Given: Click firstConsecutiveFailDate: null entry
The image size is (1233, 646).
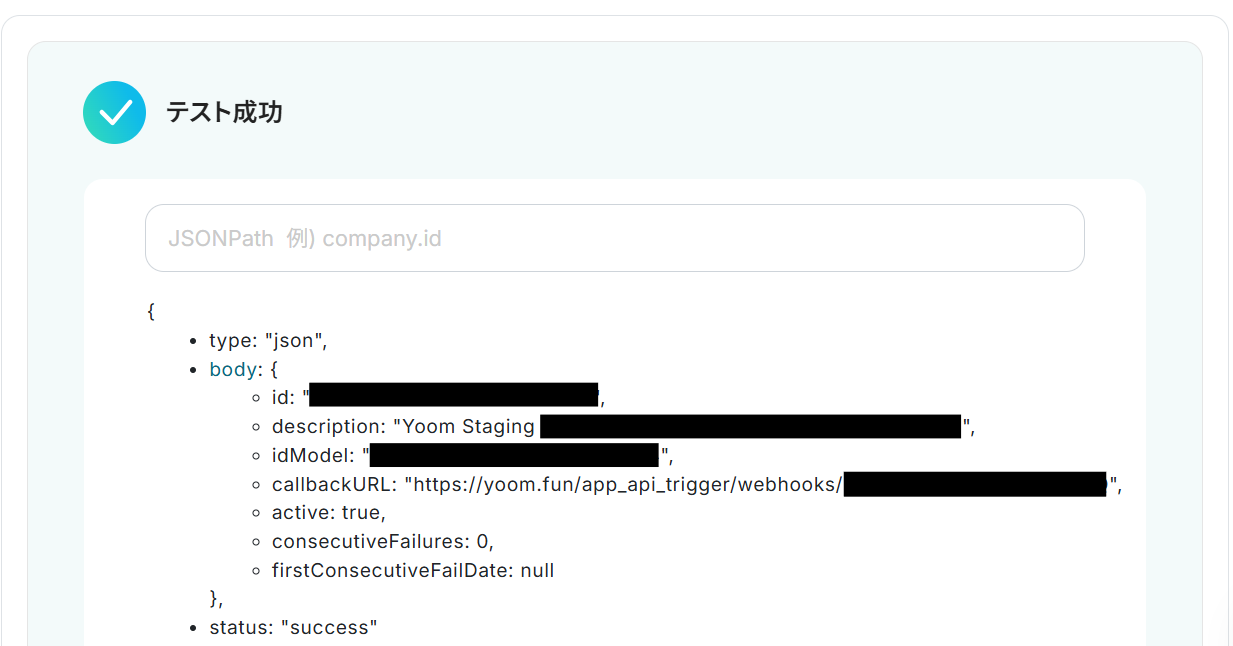Looking at the screenshot, I should tap(412, 571).
